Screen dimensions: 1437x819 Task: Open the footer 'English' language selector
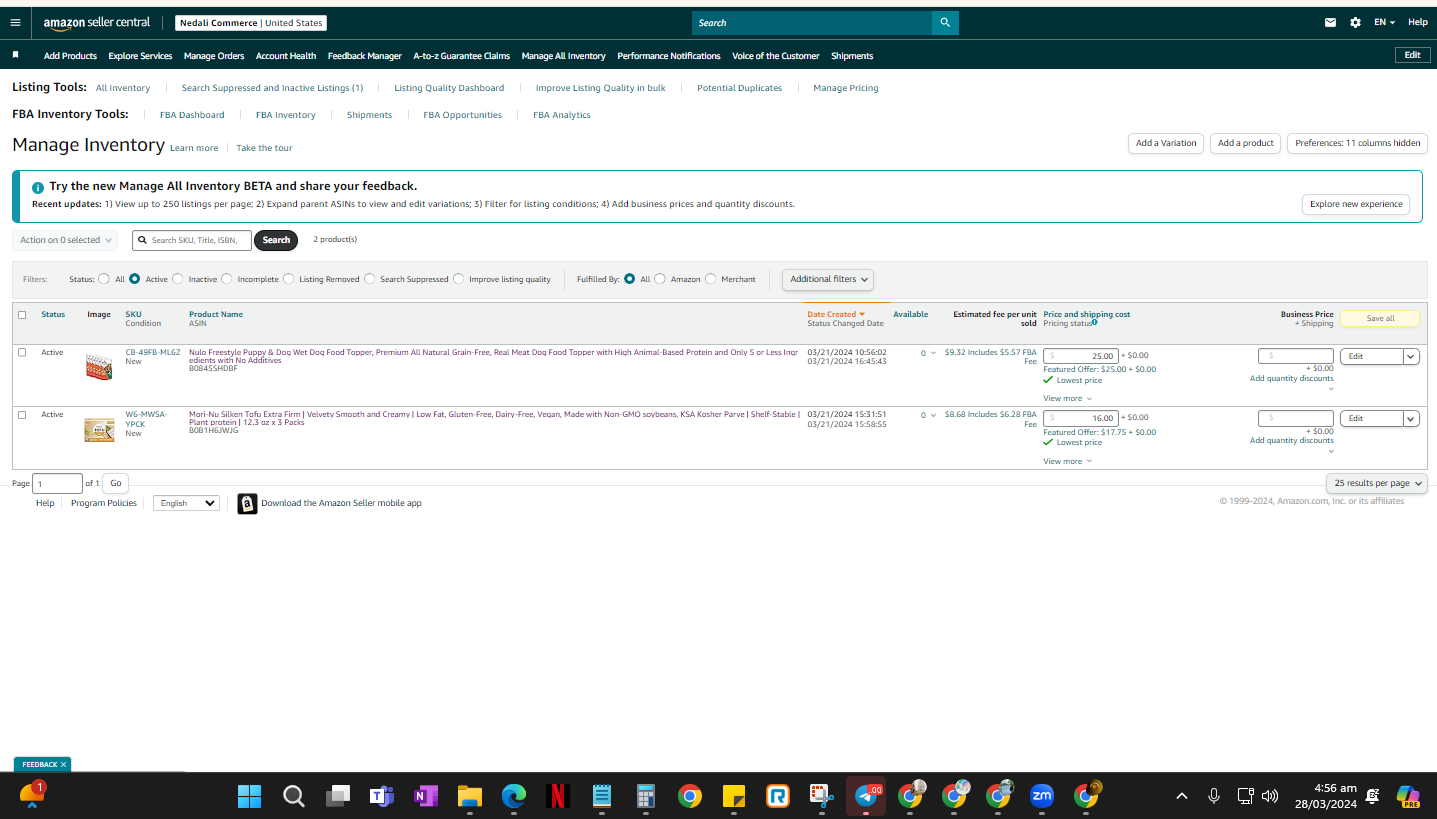(x=186, y=503)
